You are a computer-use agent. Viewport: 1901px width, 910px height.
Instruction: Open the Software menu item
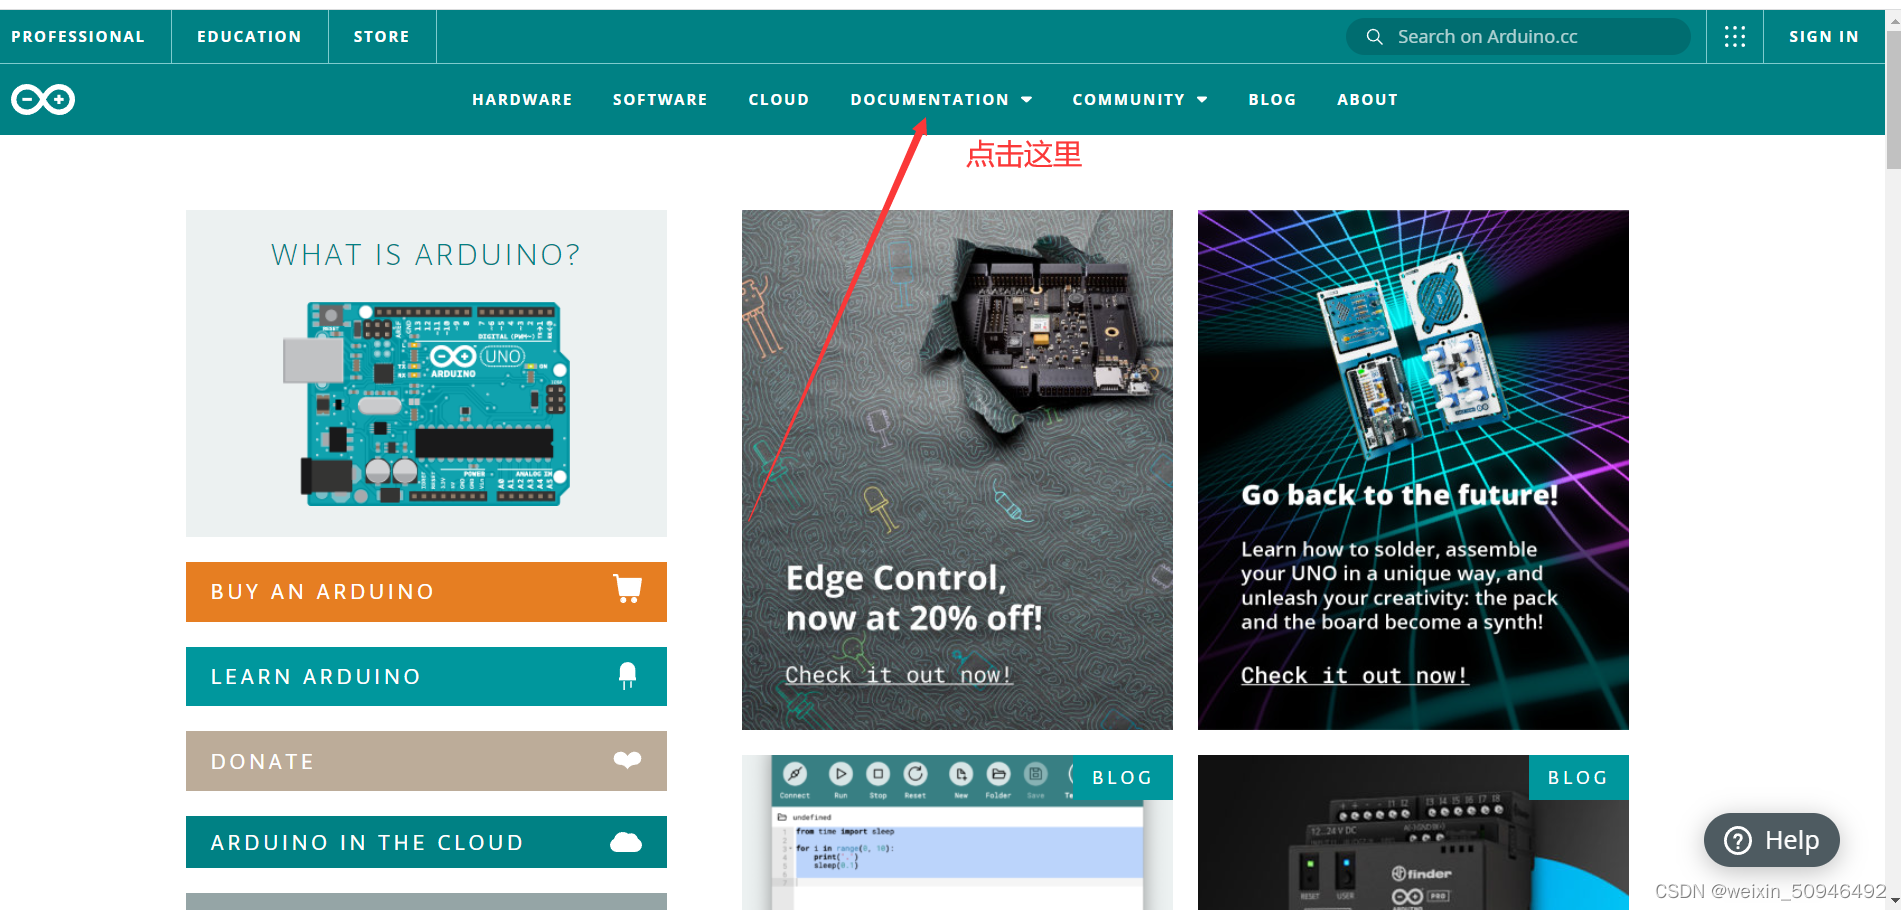(660, 100)
